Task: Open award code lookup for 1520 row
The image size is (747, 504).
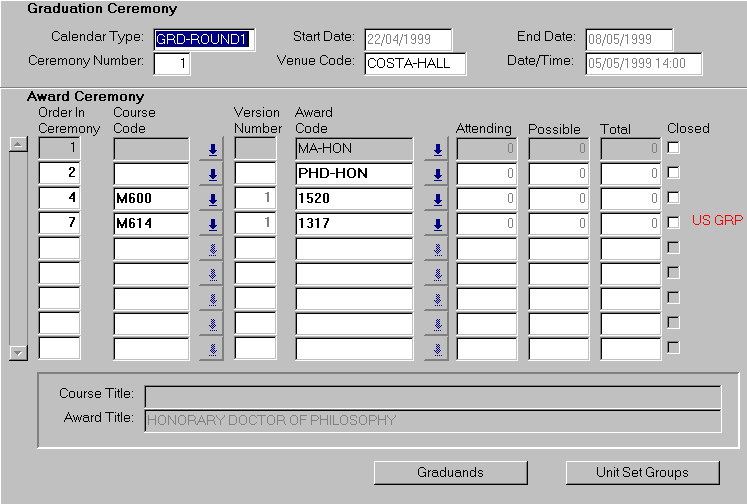Action: pos(436,199)
